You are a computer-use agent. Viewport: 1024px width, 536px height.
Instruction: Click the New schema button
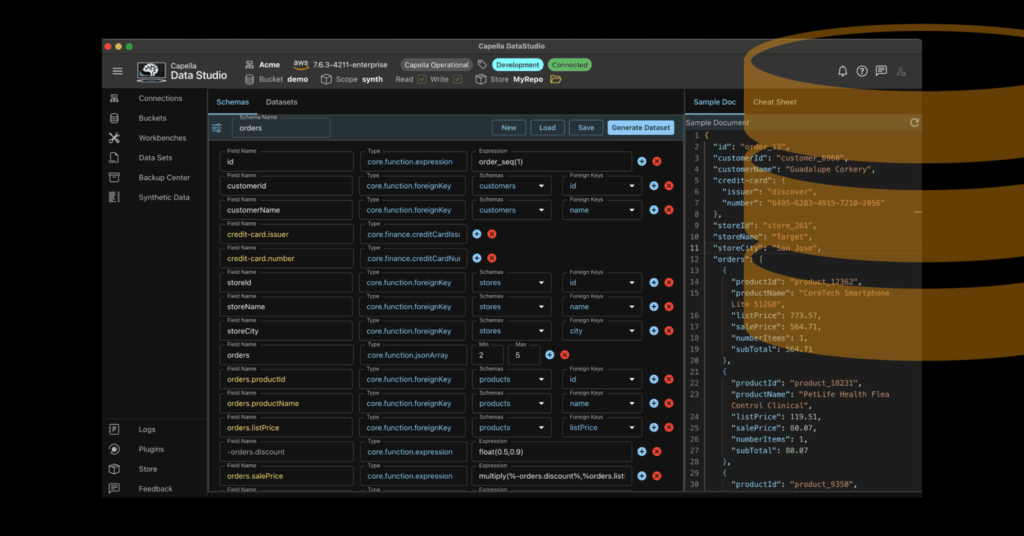[509, 128]
